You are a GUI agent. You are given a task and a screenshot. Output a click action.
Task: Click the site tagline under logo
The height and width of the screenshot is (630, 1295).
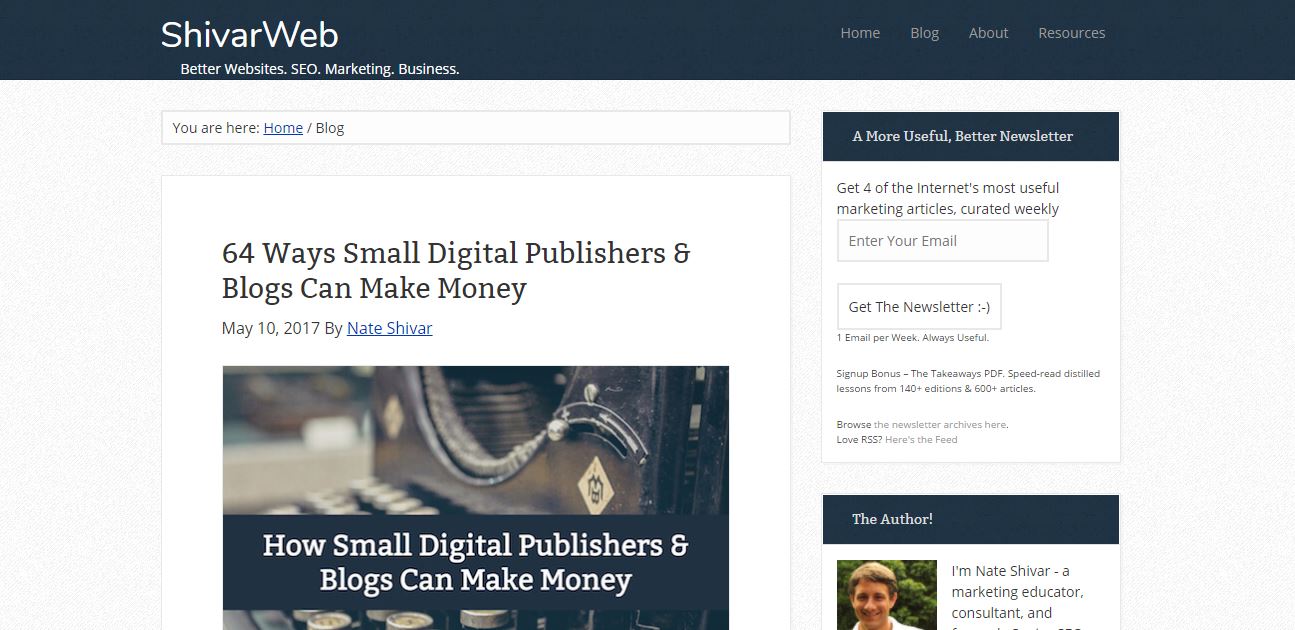click(x=320, y=69)
